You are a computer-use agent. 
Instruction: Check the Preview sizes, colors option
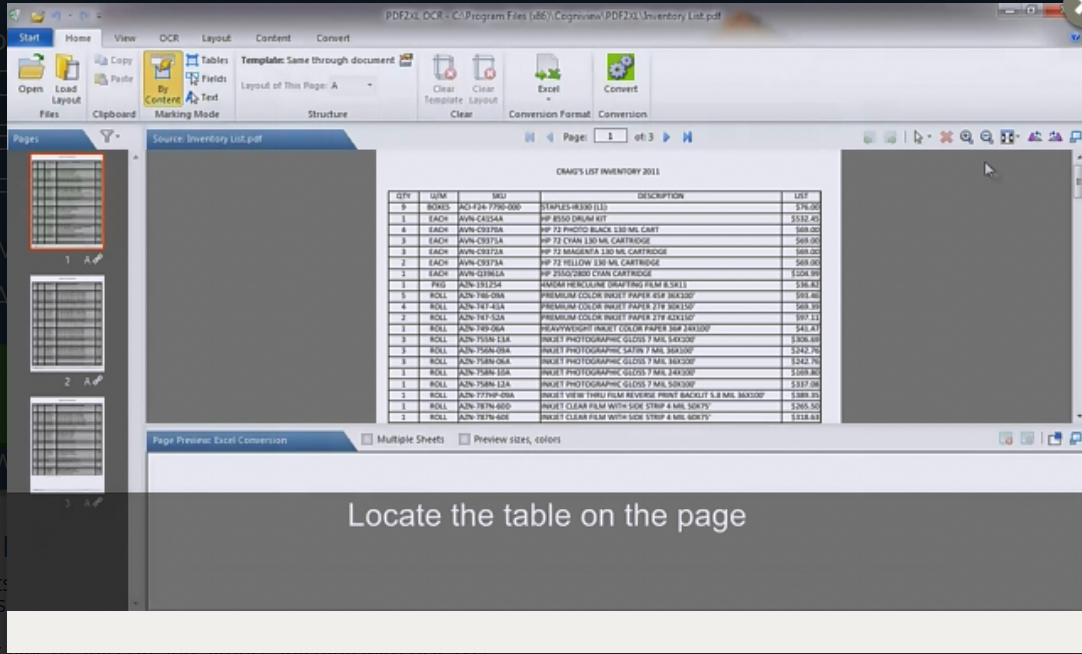tap(464, 439)
